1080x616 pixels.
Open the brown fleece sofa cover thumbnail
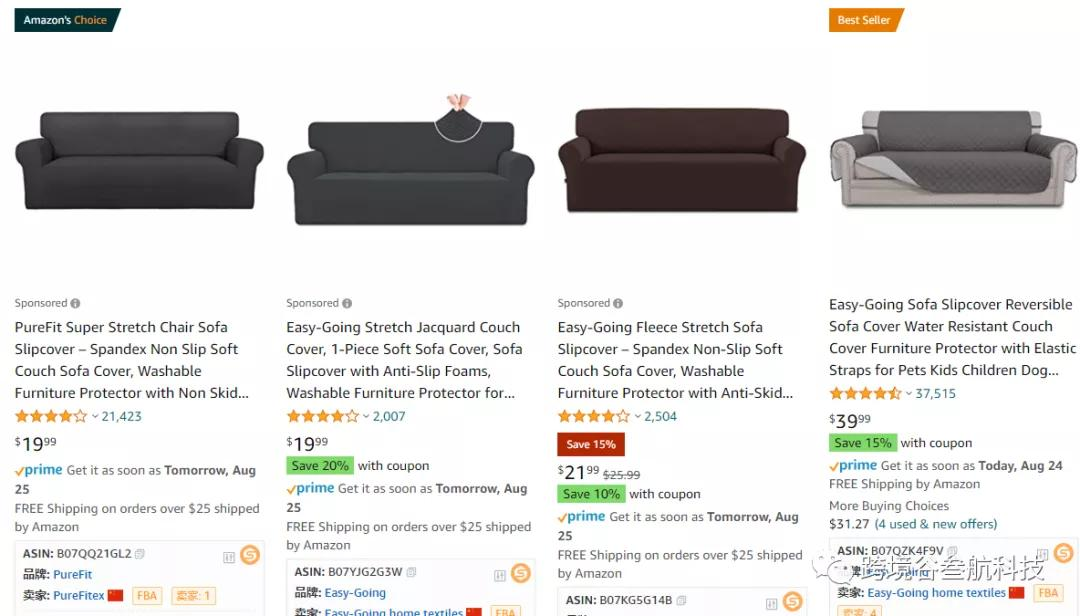682,161
